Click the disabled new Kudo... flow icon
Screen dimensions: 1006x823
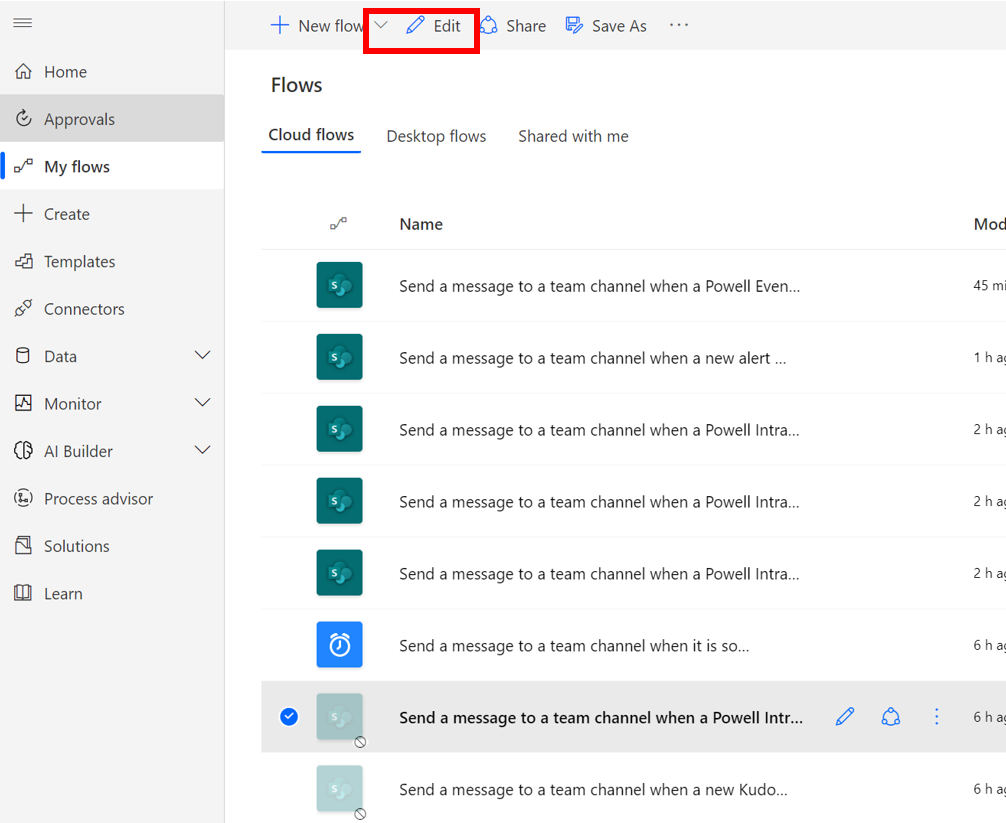click(339, 788)
